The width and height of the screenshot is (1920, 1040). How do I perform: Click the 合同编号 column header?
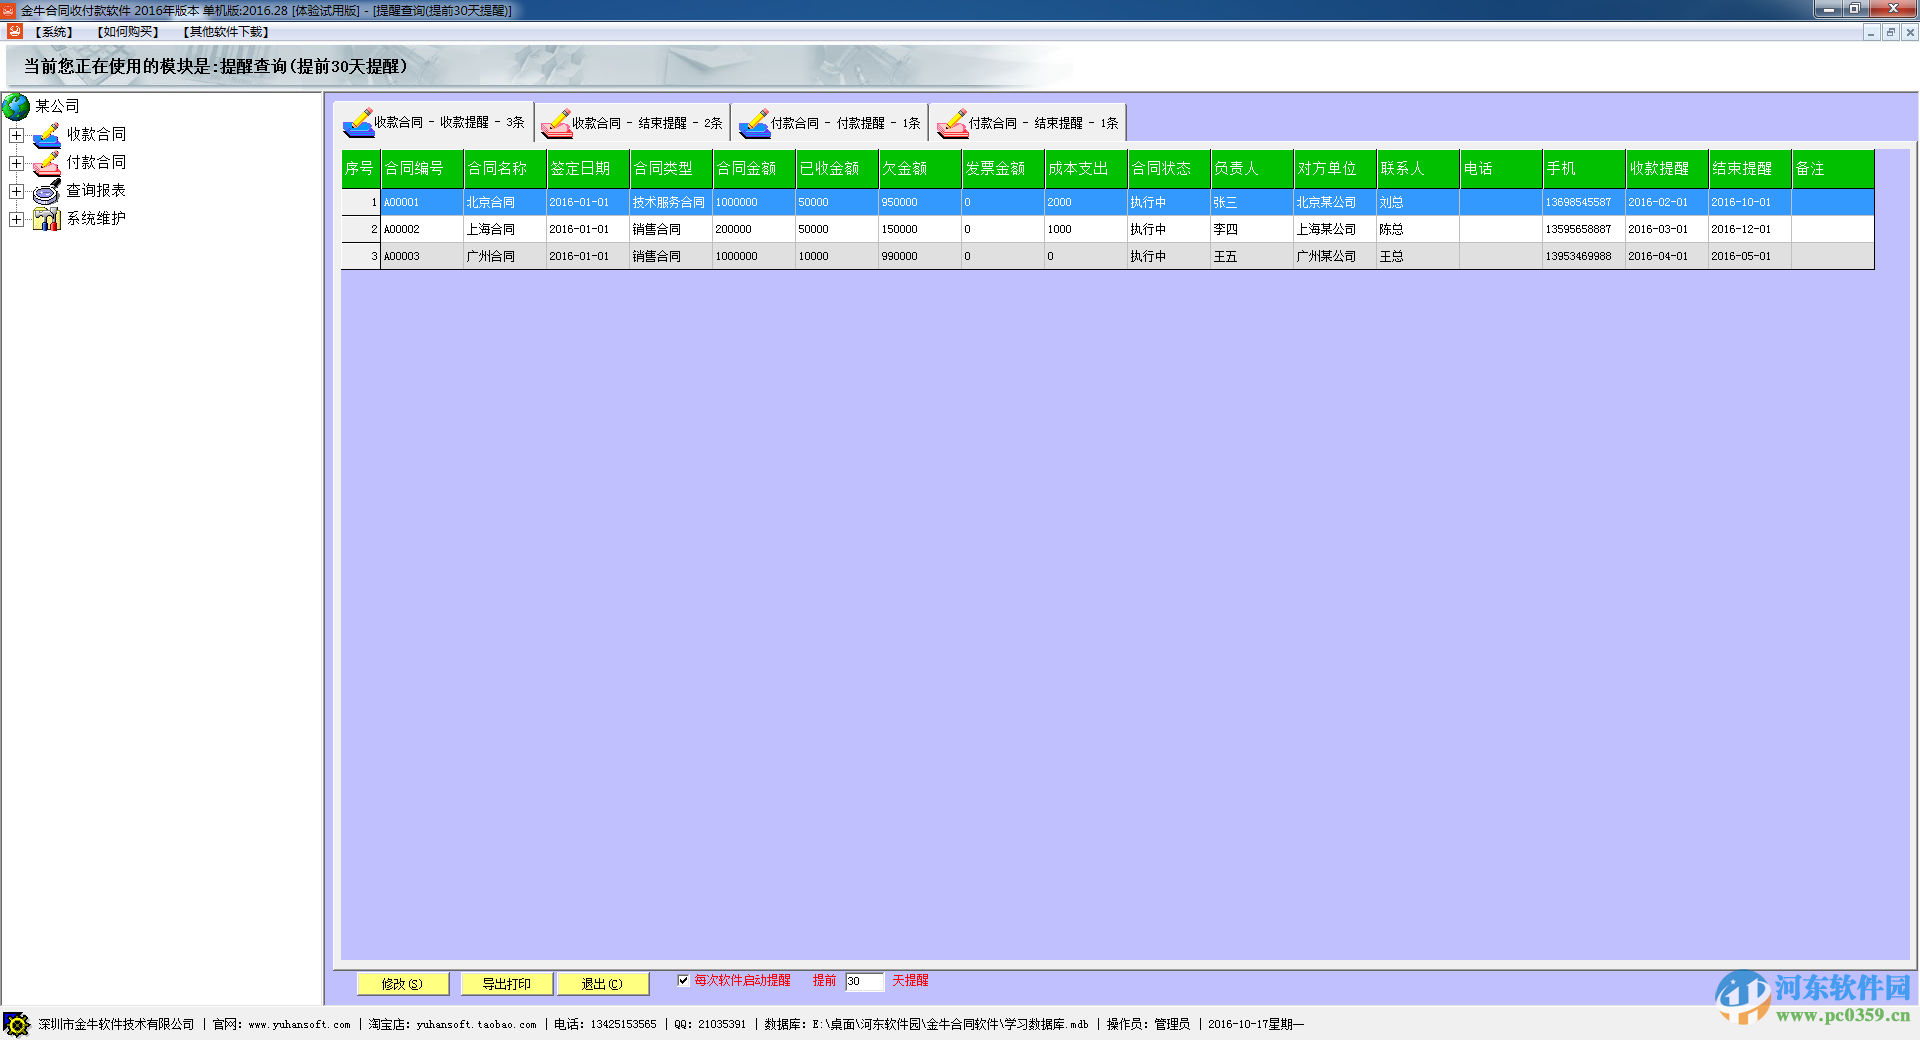coord(422,169)
